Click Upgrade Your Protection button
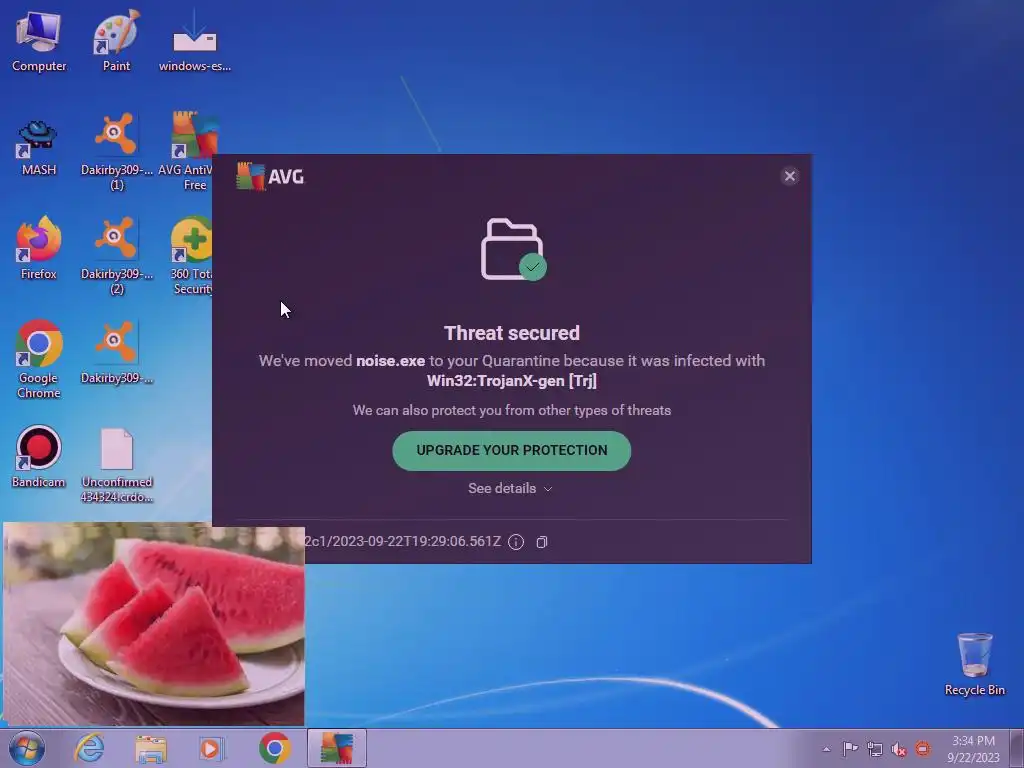This screenshot has width=1024, height=768. [x=511, y=451]
